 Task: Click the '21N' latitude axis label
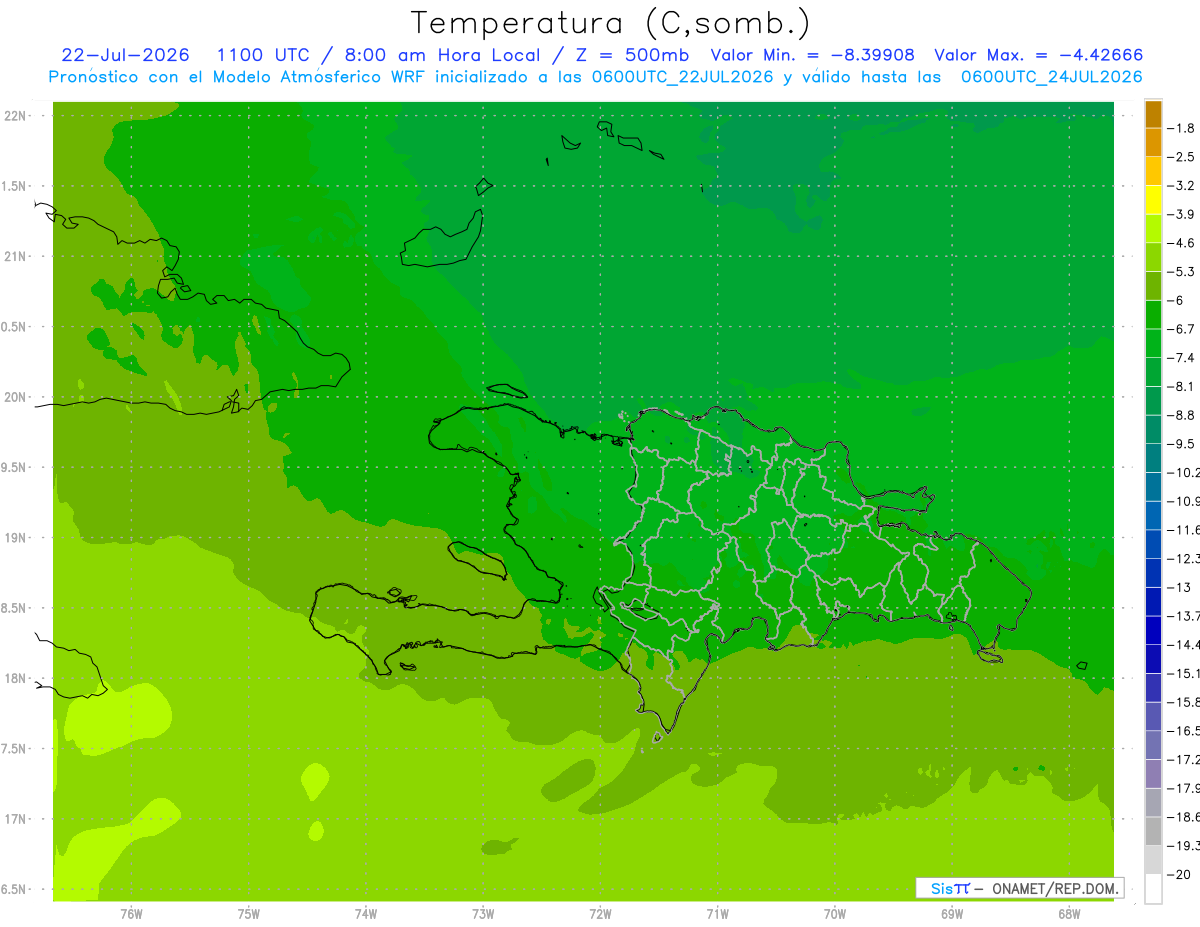[x=14, y=257]
